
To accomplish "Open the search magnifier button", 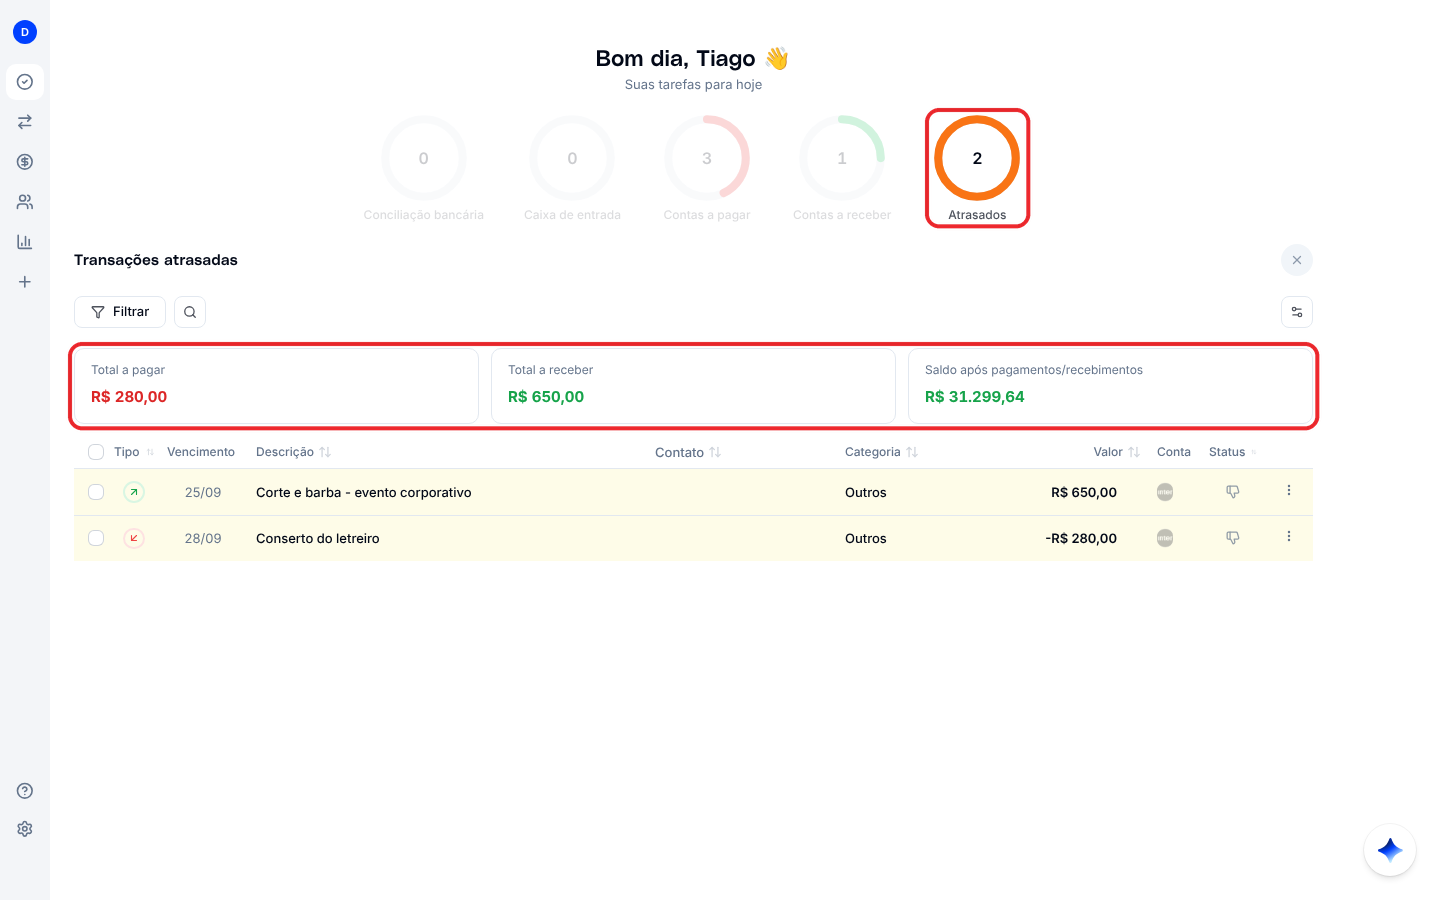I will tap(190, 312).
